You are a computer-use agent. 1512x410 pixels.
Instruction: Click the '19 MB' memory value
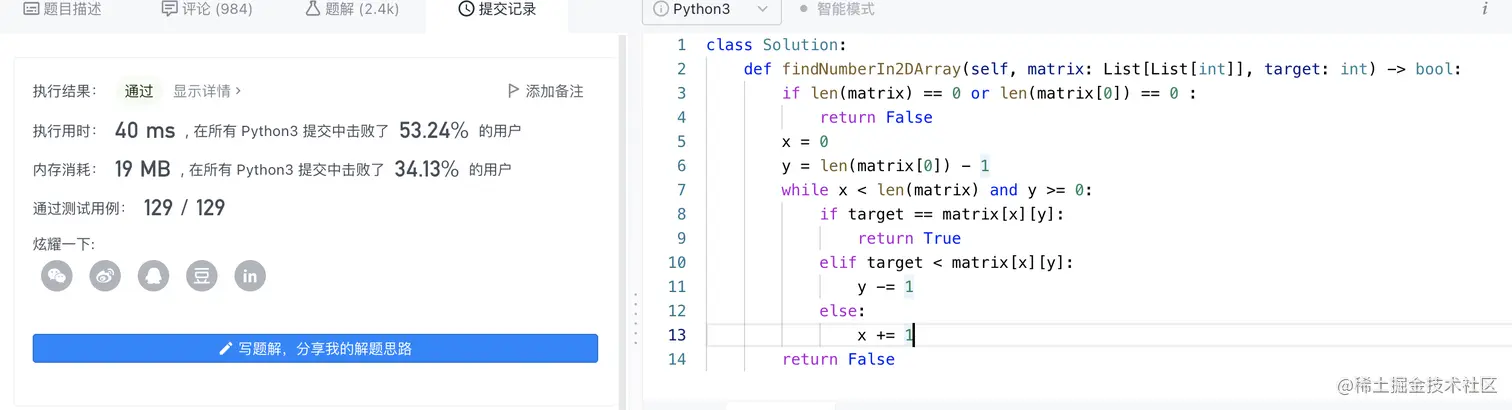click(x=143, y=169)
